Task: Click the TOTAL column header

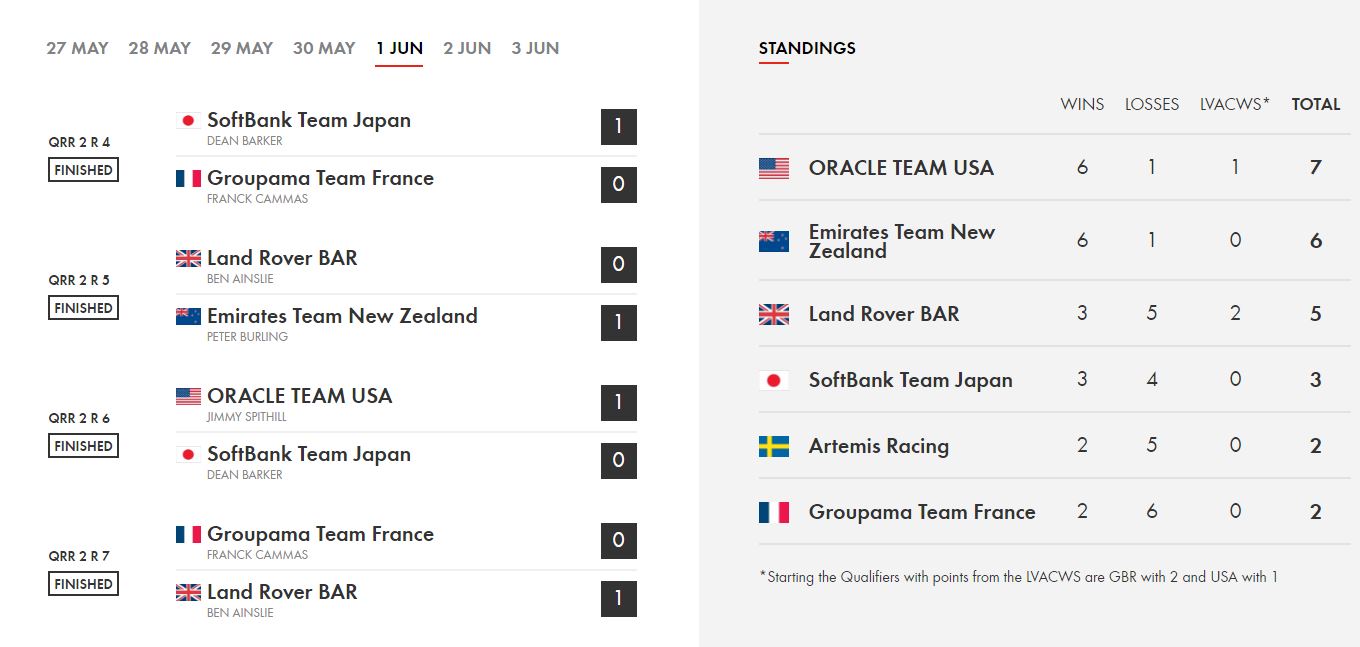Action: pos(1316,104)
